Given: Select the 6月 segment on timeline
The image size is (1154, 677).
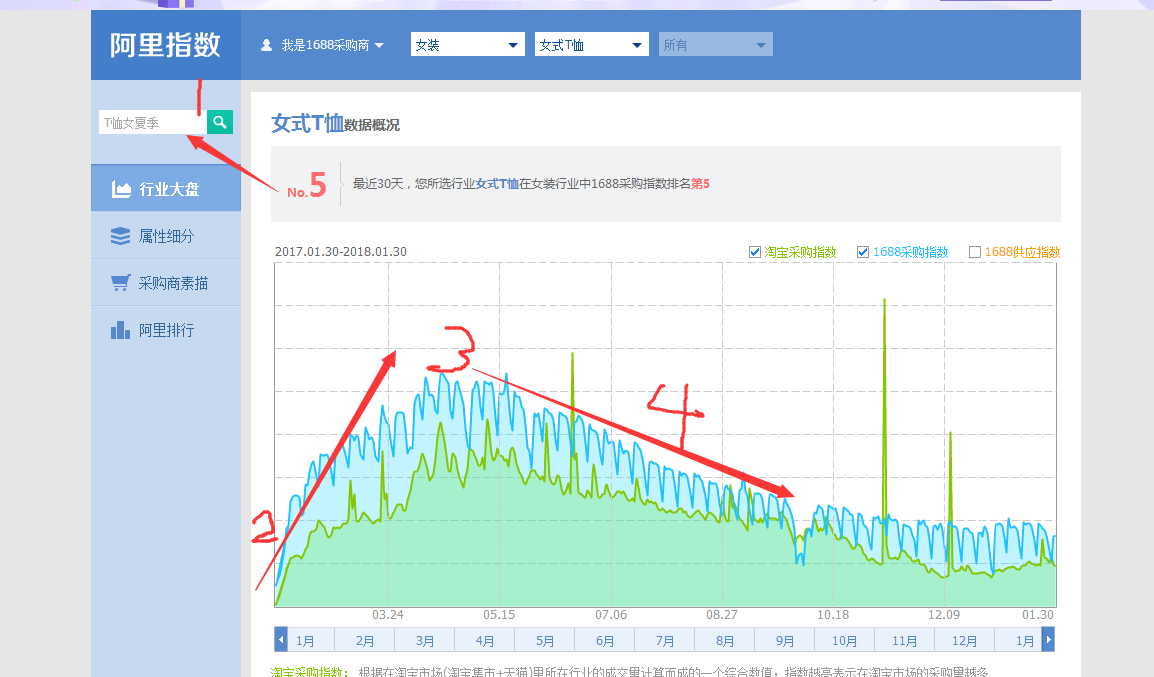Looking at the screenshot, I should 605,640.
